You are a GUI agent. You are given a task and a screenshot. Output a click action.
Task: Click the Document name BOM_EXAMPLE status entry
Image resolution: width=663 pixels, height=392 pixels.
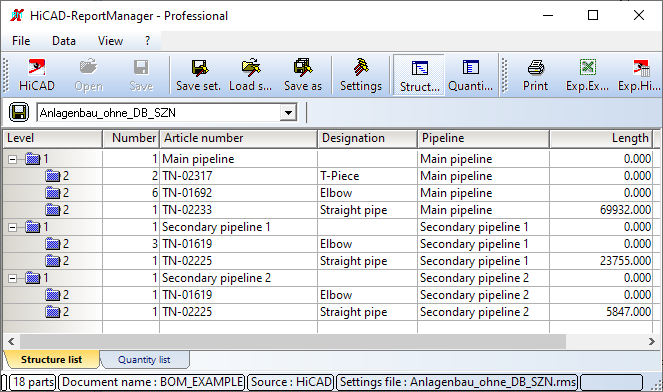click(x=152, y=382)
